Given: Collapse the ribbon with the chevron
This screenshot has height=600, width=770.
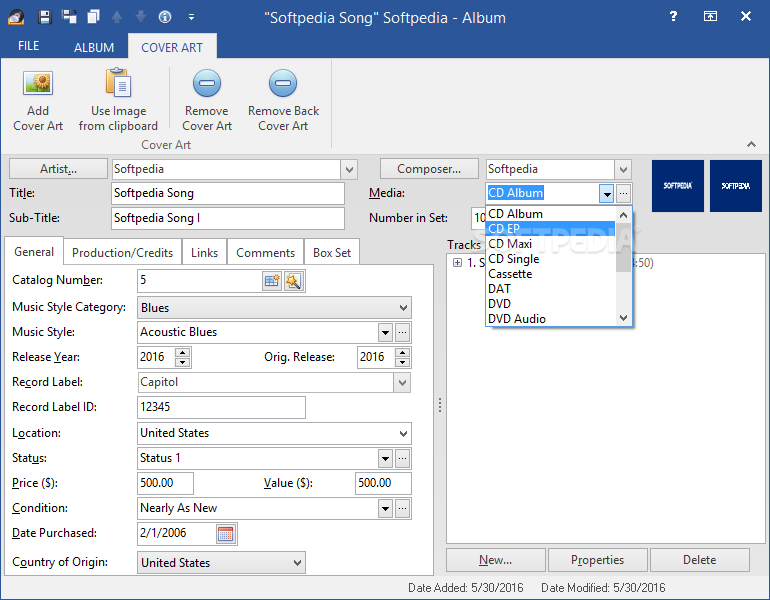Looking at the screenshot, I should [751, 144].
